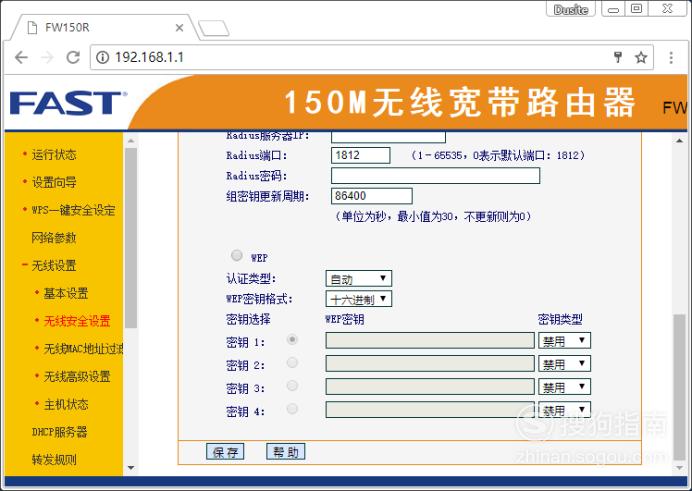
Task: Click the browser forward arrow
Action: 47,57
